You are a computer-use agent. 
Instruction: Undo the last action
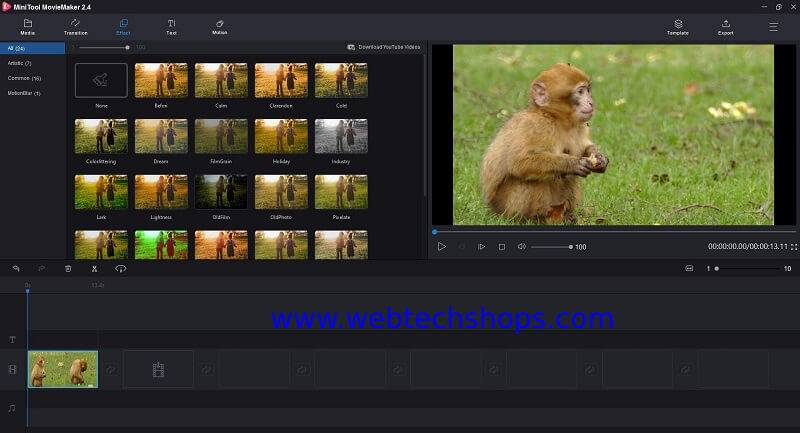16,268
